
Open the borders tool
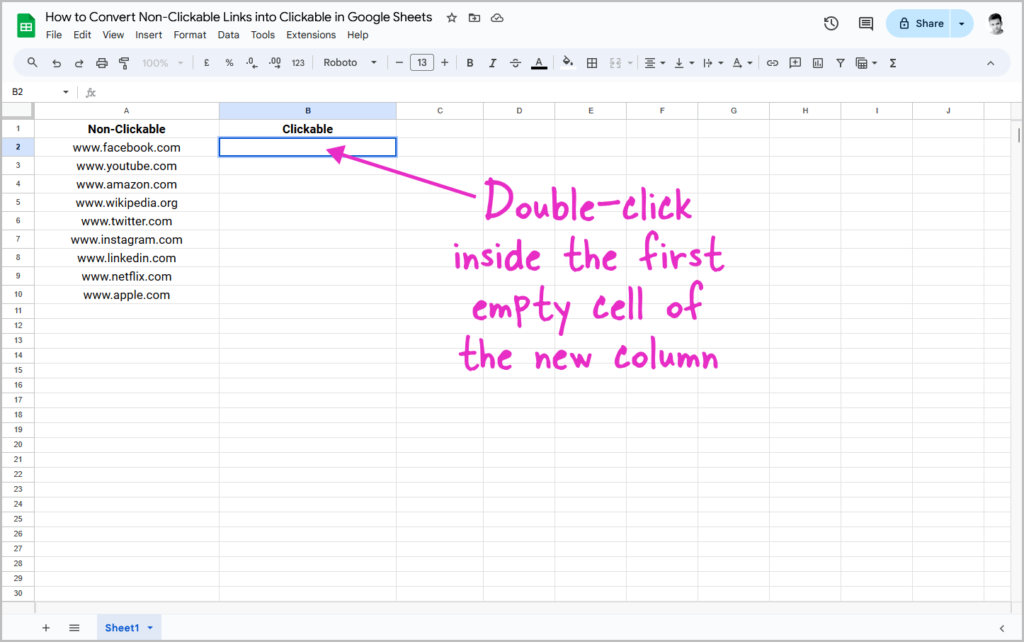pyautogui.click(x=592, y=63)
